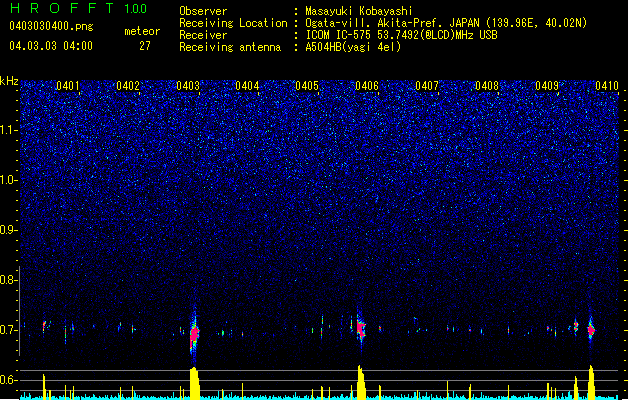Click the tall yellow power peak under 0406

pos(361,382)
